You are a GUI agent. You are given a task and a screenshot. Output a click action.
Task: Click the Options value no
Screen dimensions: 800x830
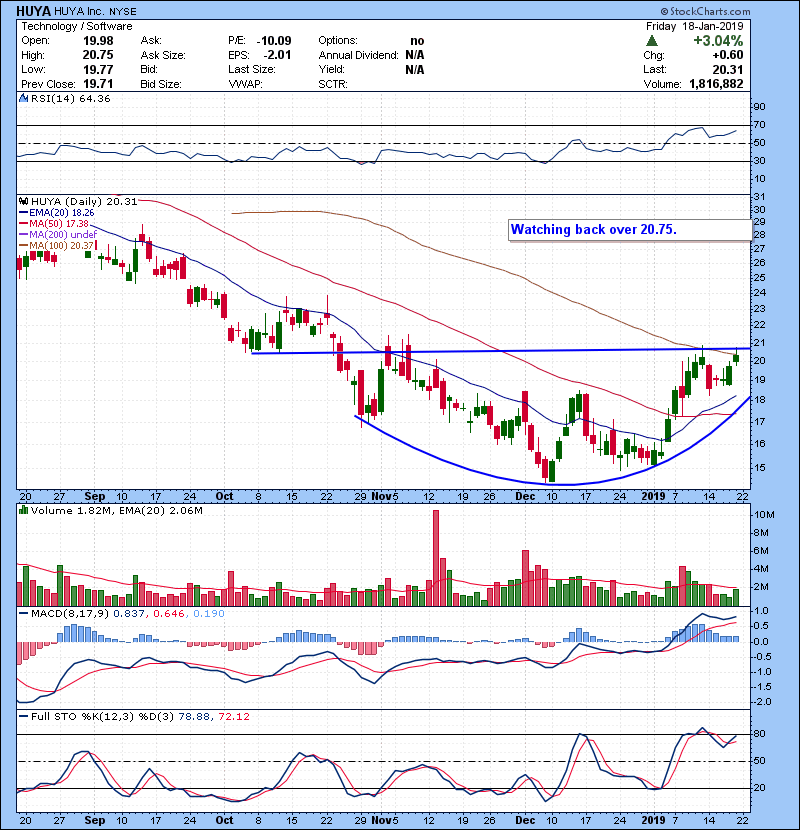[417, 41]
